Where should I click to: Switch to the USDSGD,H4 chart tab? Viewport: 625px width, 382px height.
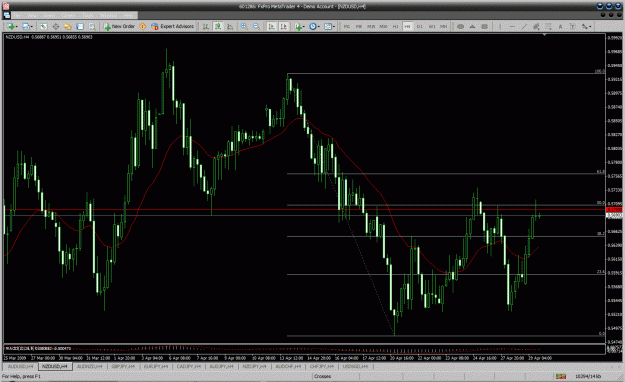tap(355, 366)
